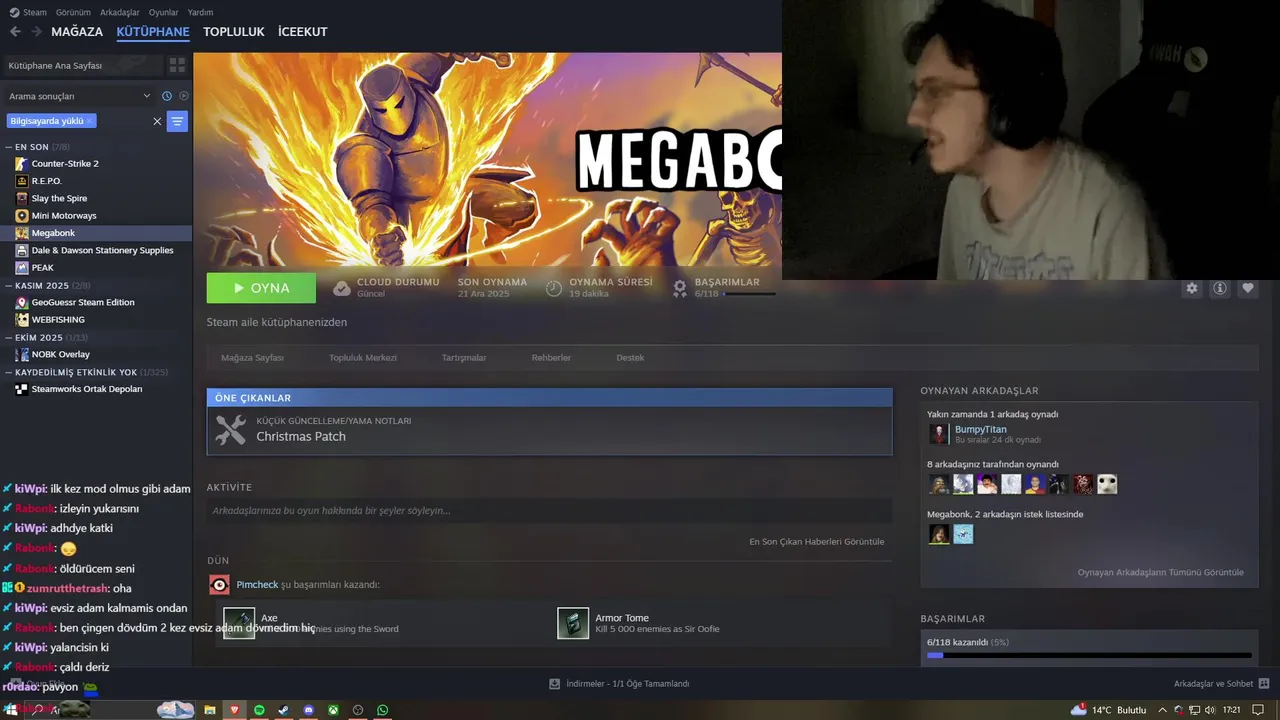Sort library by recent activity clock icon

(x=167, y=96)
